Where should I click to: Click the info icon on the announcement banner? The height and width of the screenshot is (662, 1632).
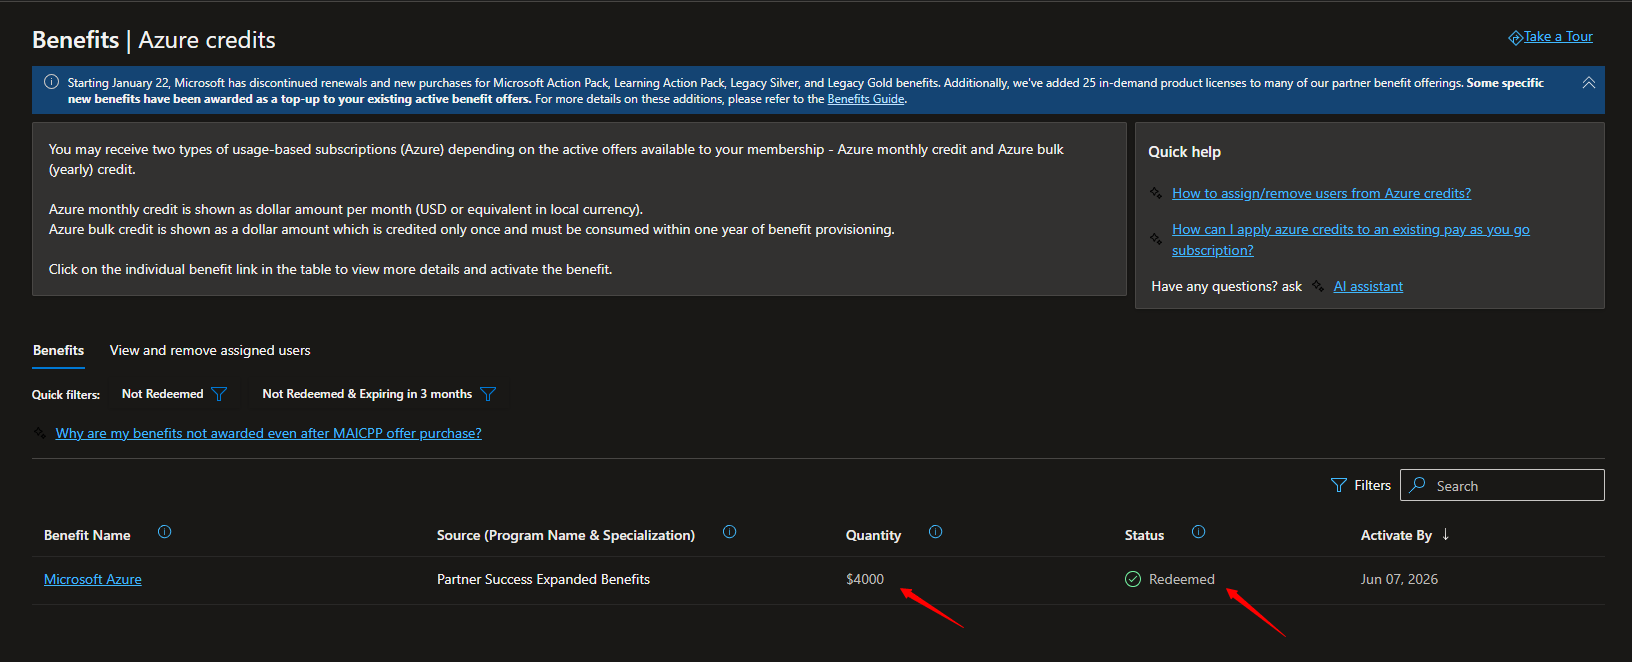(x=51, y=82)
